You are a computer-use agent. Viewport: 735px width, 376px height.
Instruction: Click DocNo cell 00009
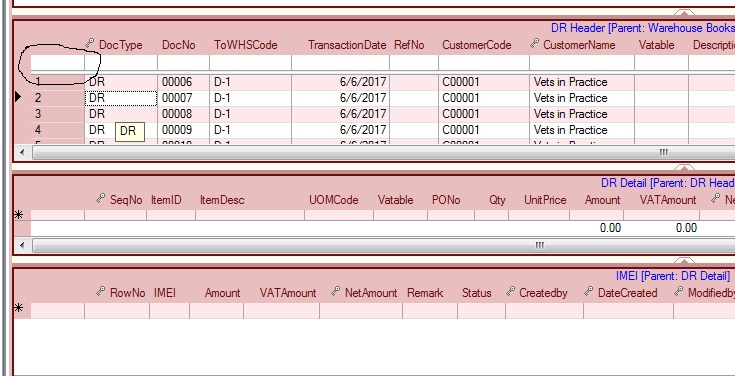pos(183,130)
